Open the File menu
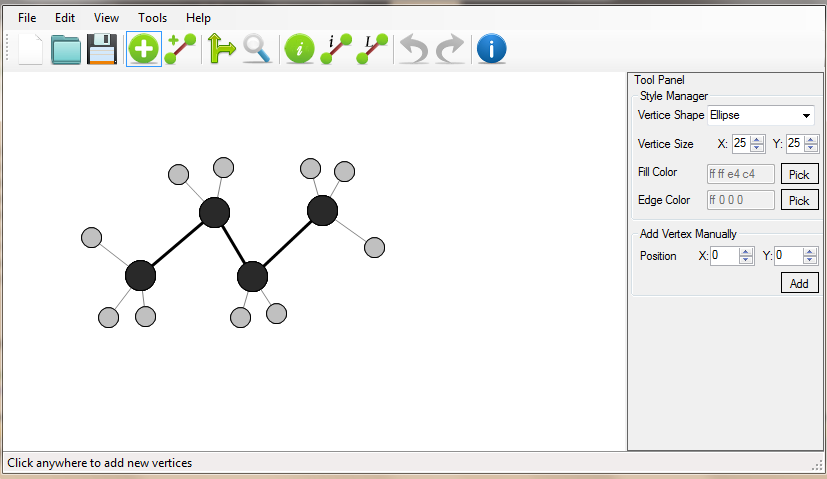 pos(27,18)
